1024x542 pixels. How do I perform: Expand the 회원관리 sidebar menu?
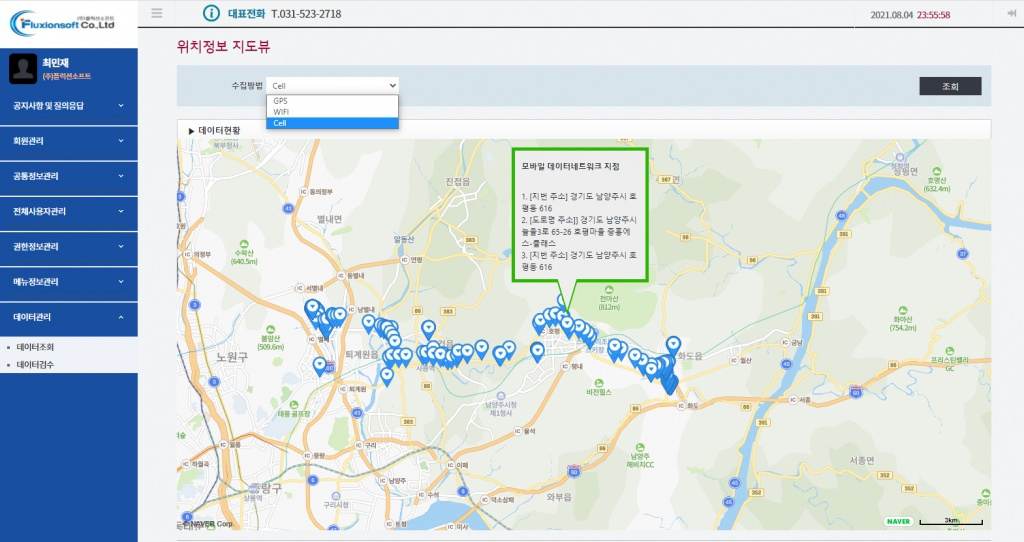tap(68, 141)
